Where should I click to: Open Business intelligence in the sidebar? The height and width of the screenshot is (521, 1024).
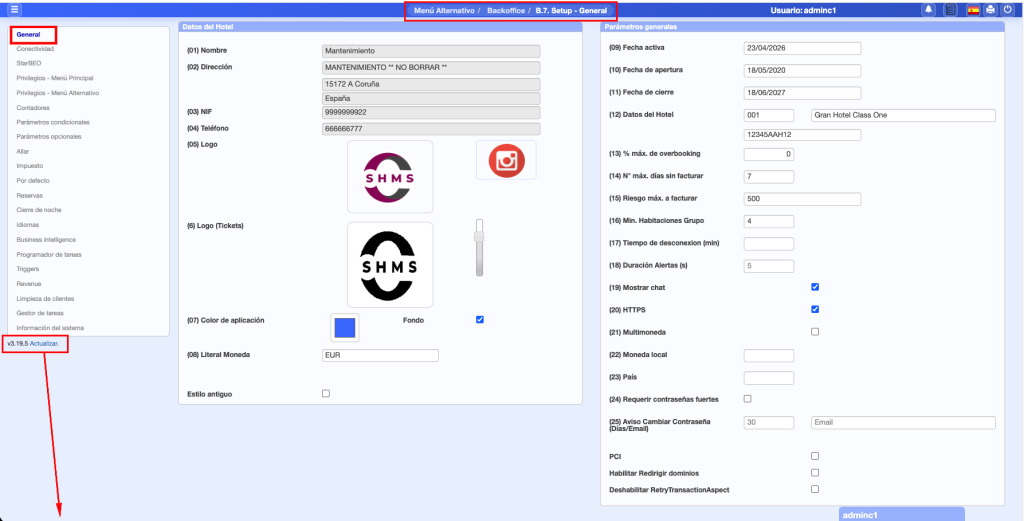(46, 240)
